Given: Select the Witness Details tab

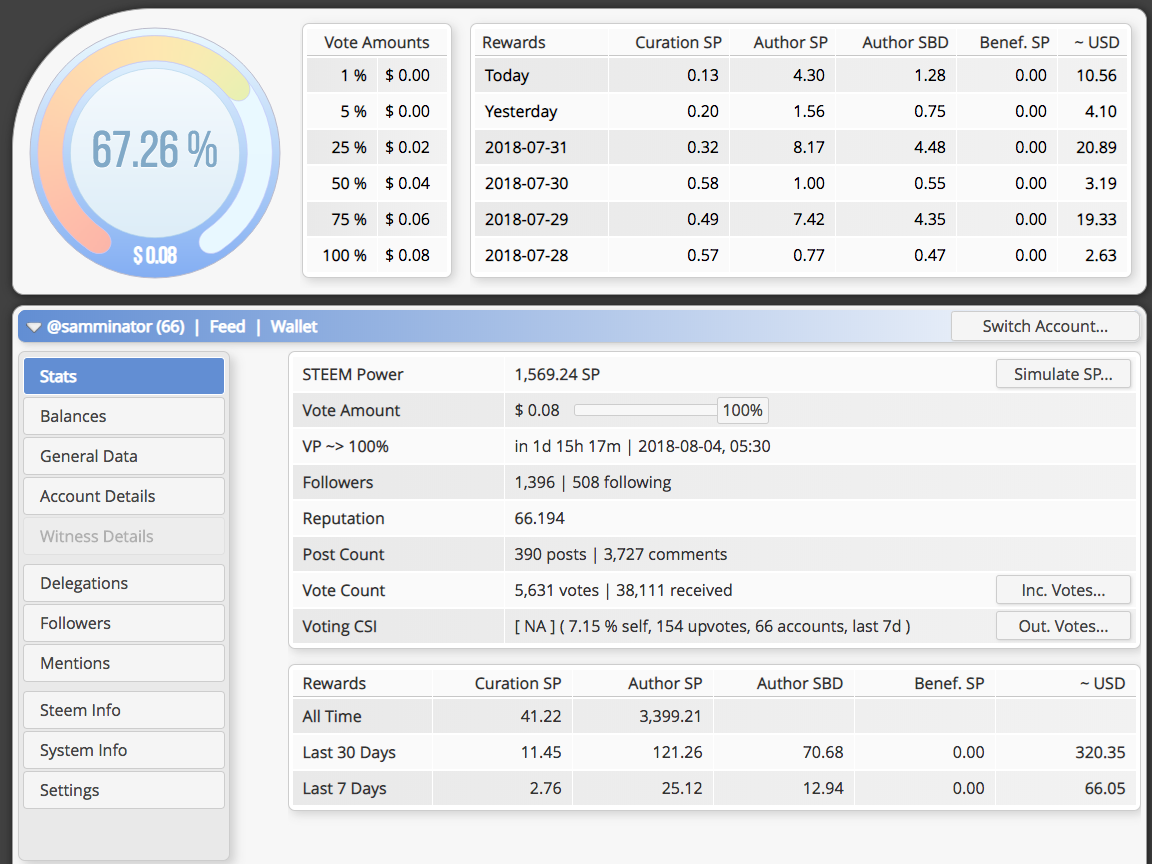Looking at the screenshot, I should [124, 536].
